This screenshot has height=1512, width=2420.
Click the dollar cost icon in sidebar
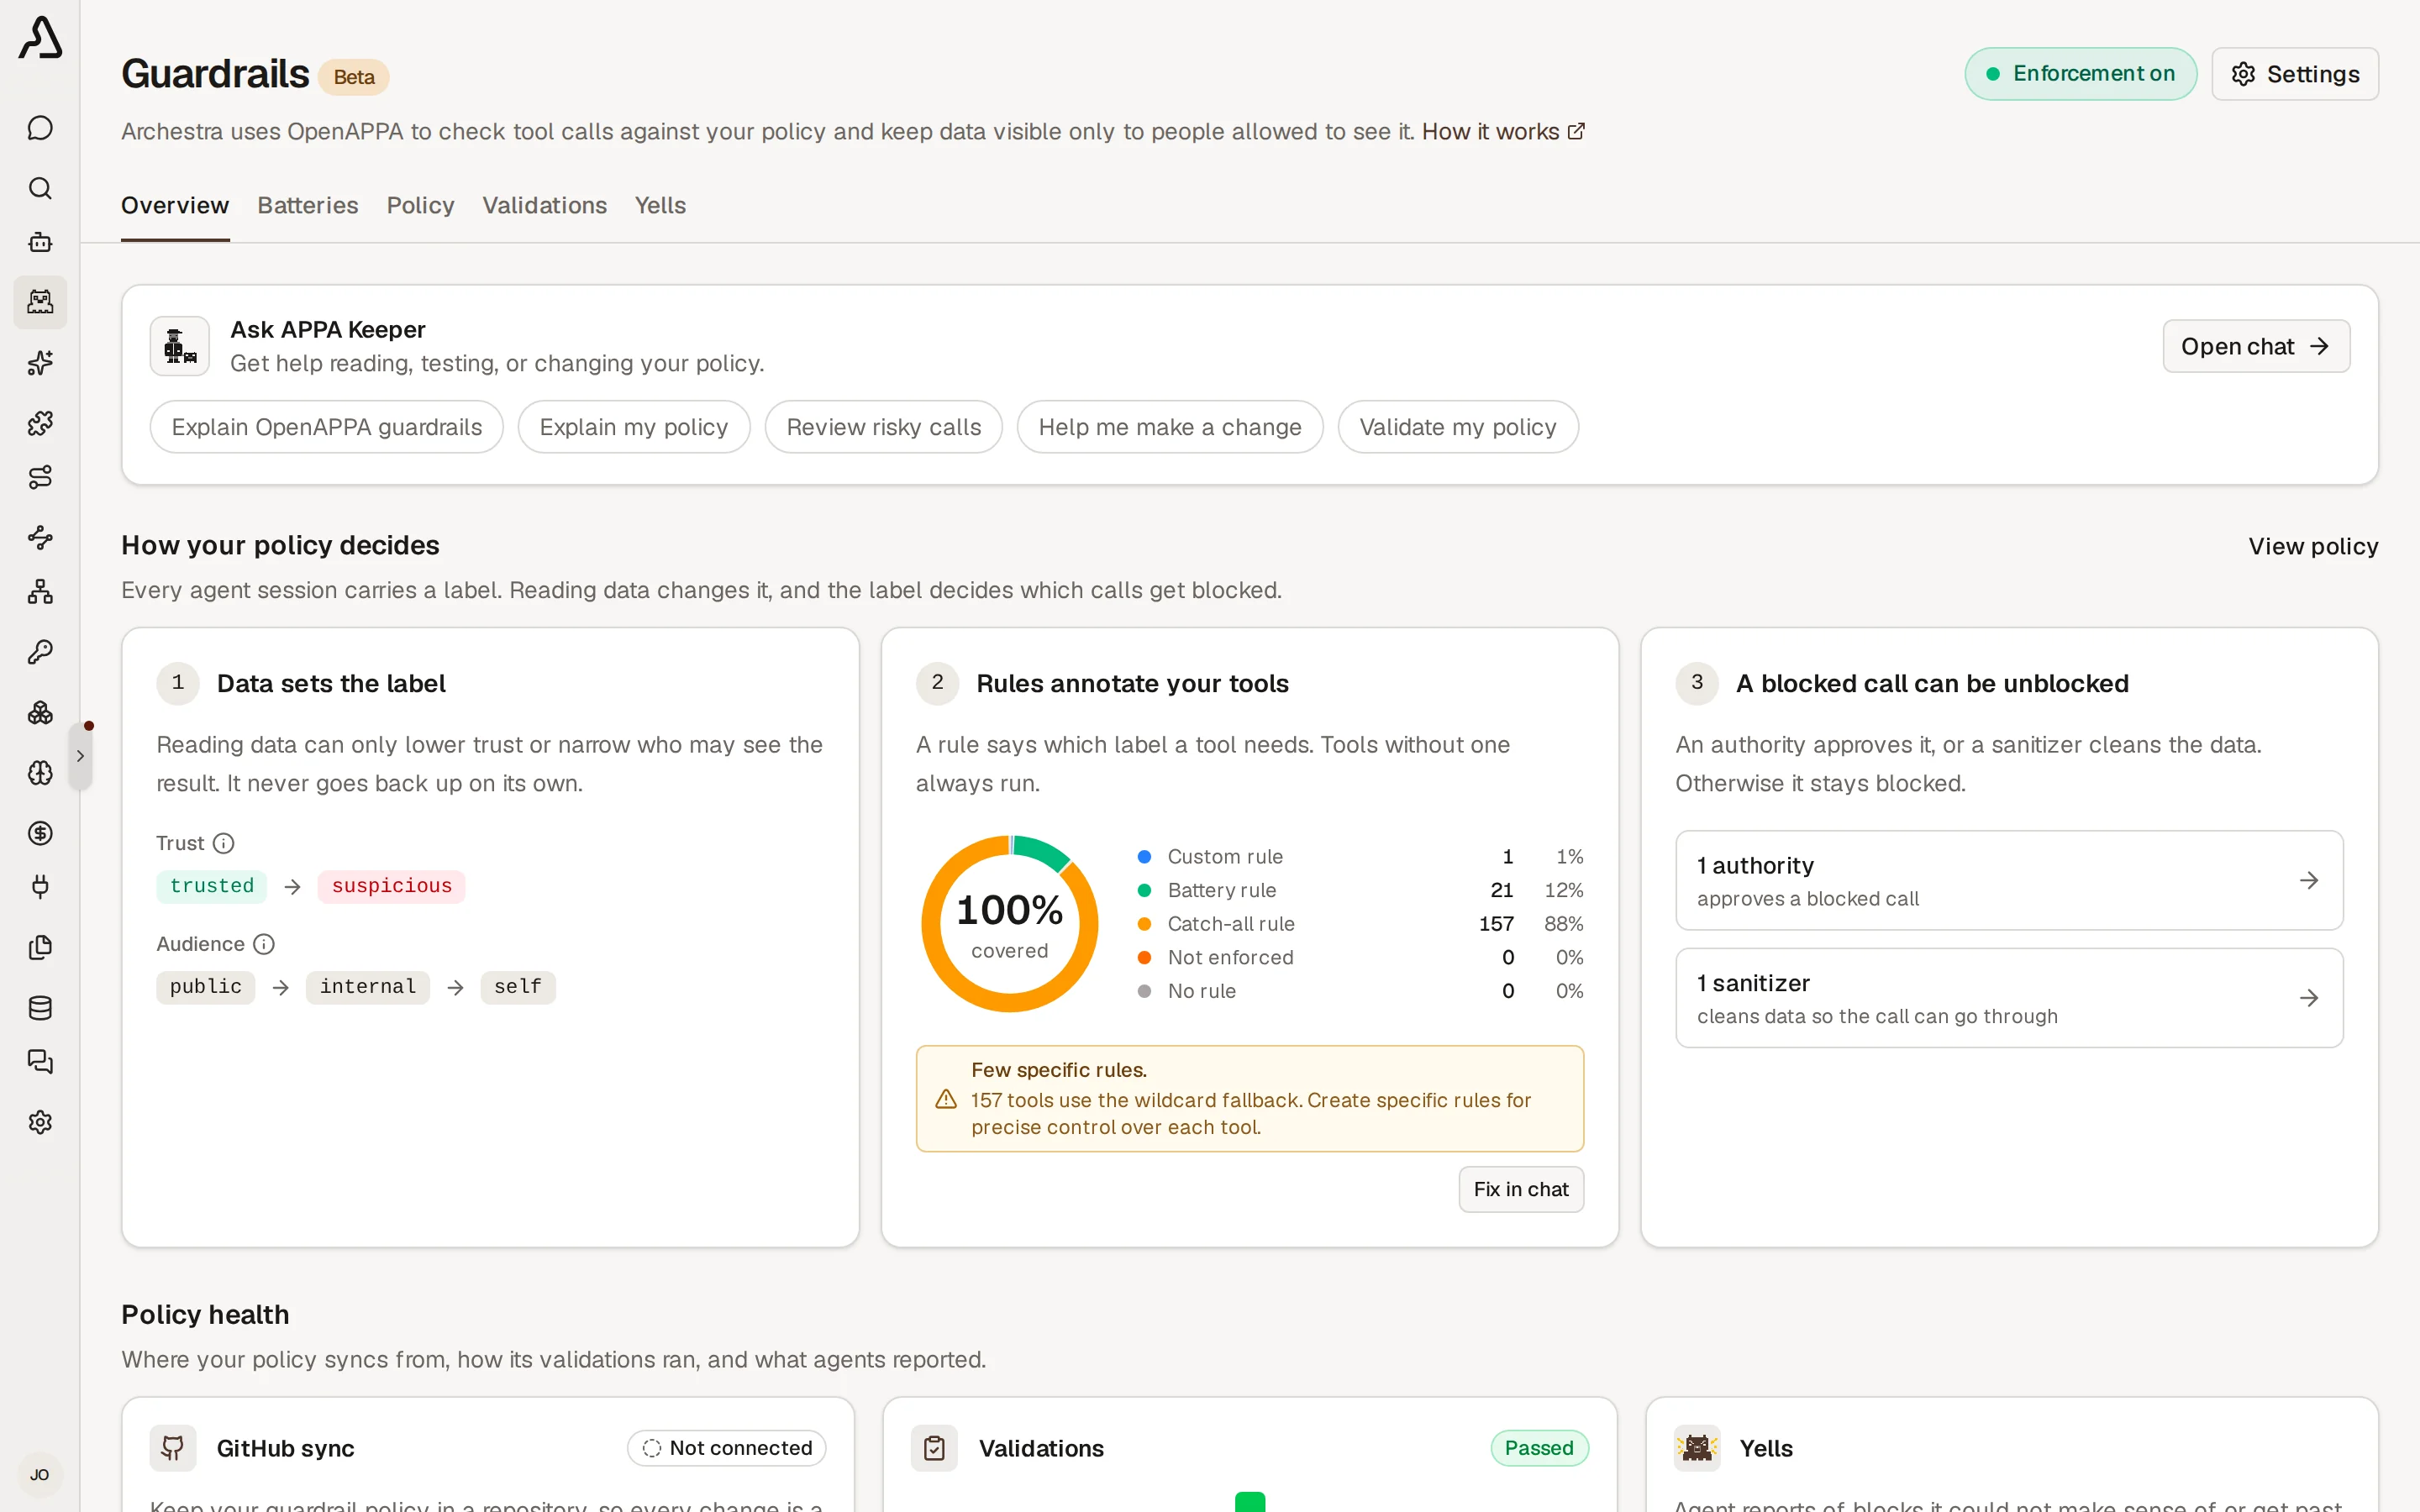pyautogui.click(x=40, y=833)
